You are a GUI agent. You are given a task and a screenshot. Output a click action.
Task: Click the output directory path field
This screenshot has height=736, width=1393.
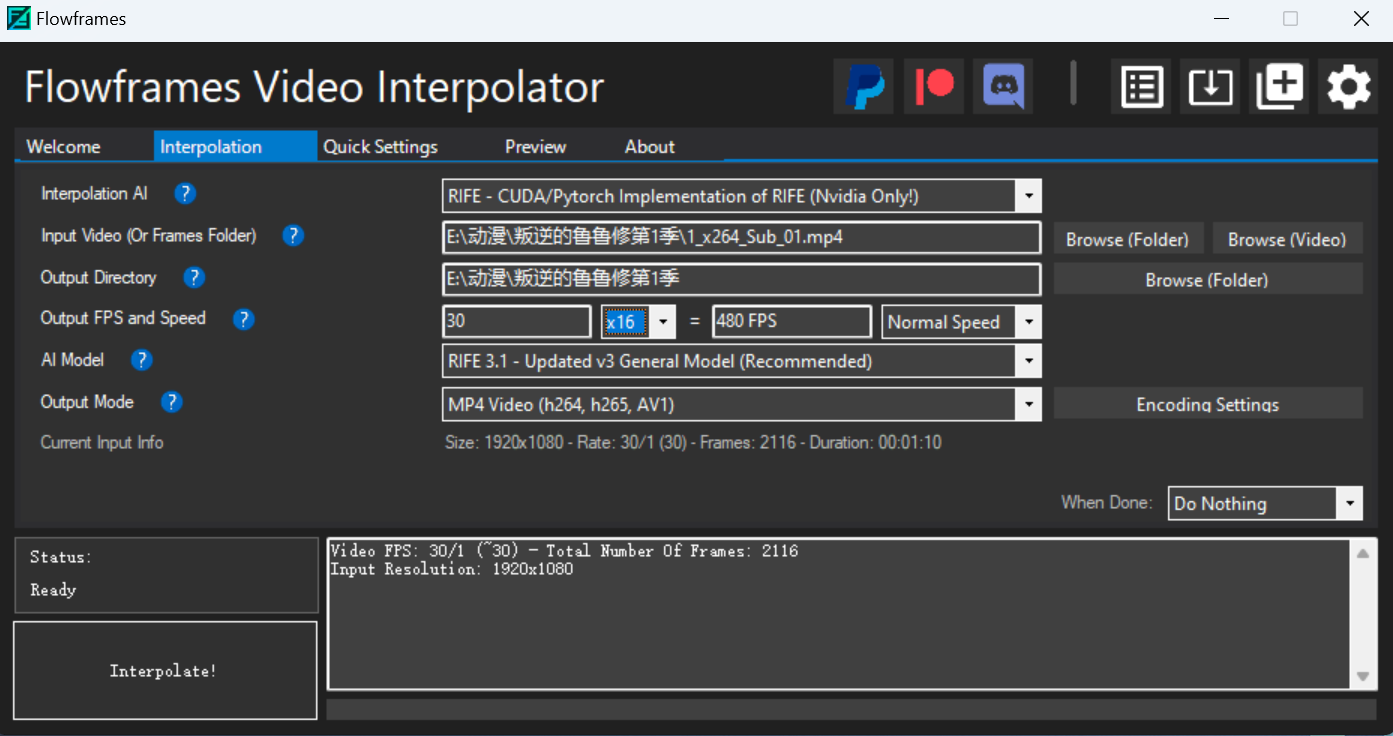click(741, 279)
